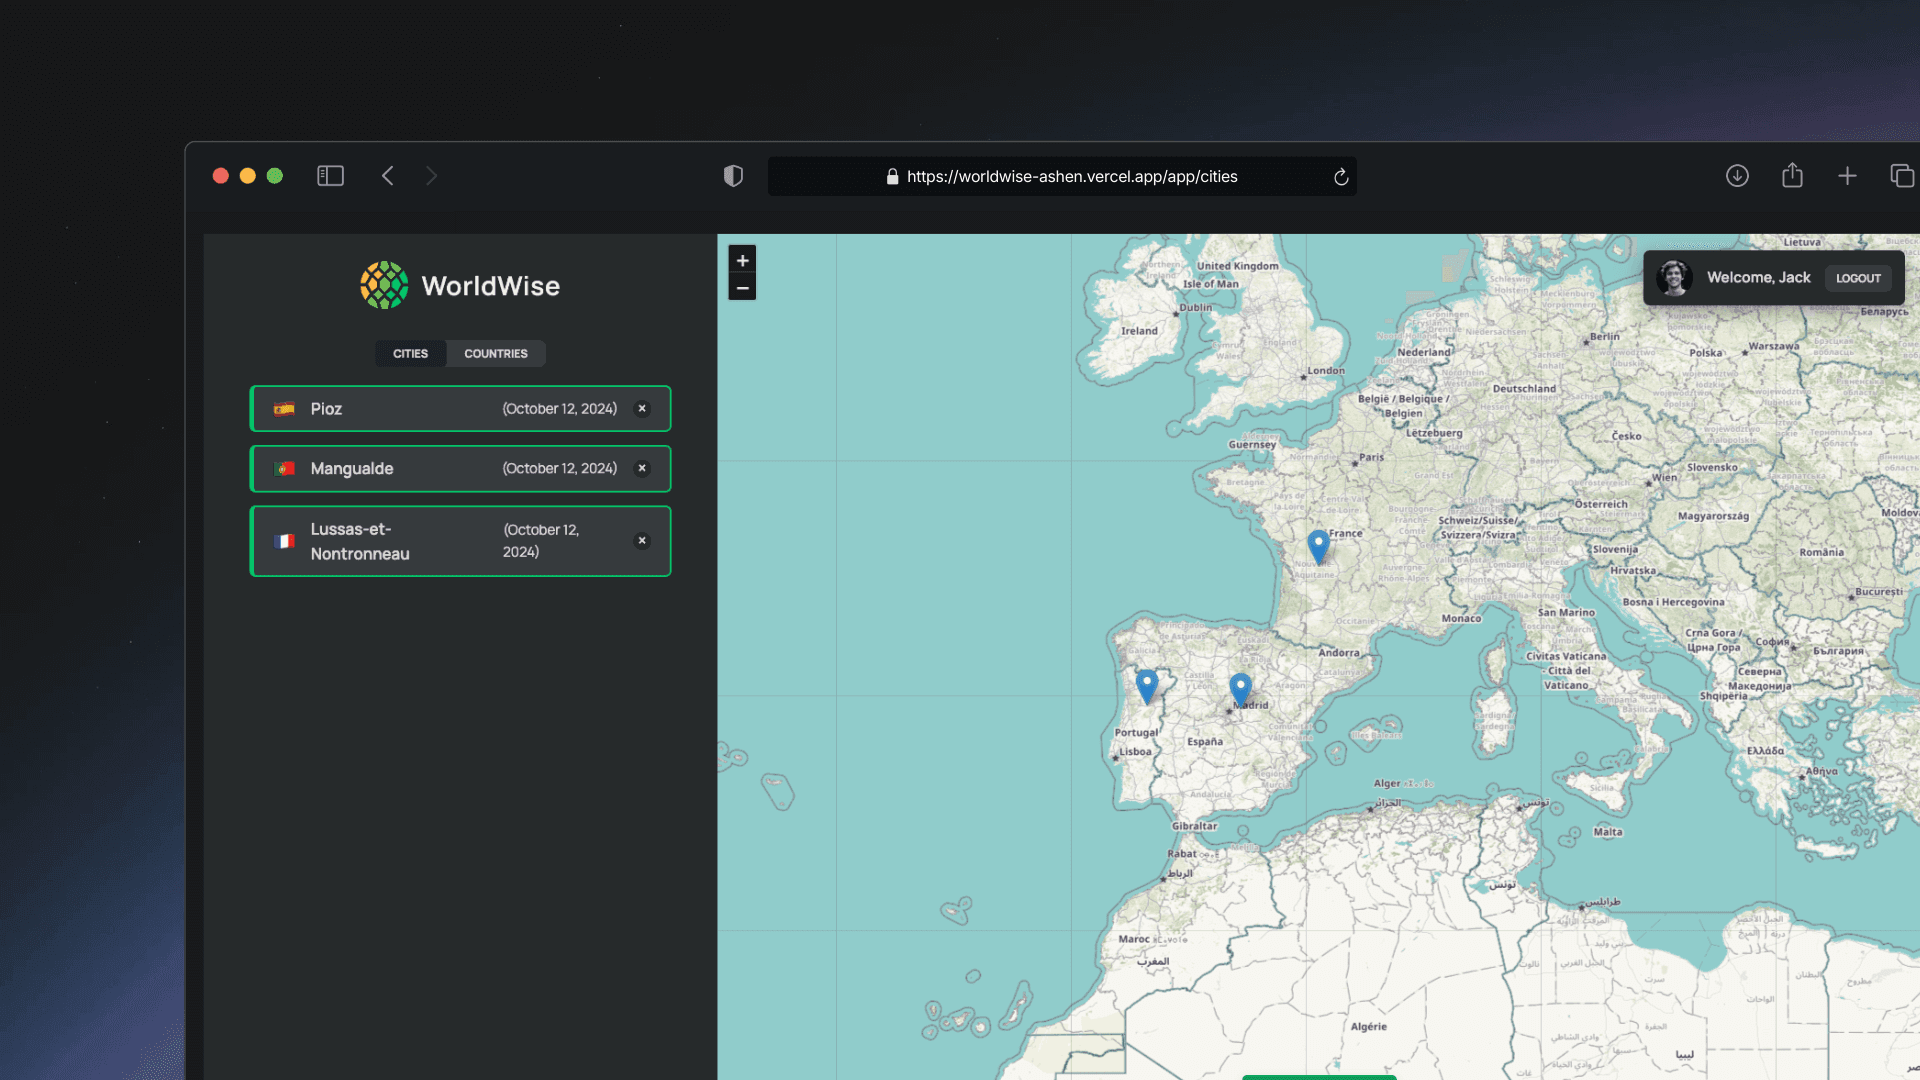
Task: Click the Welcome, Jack text
Action: coord(1758,278)
